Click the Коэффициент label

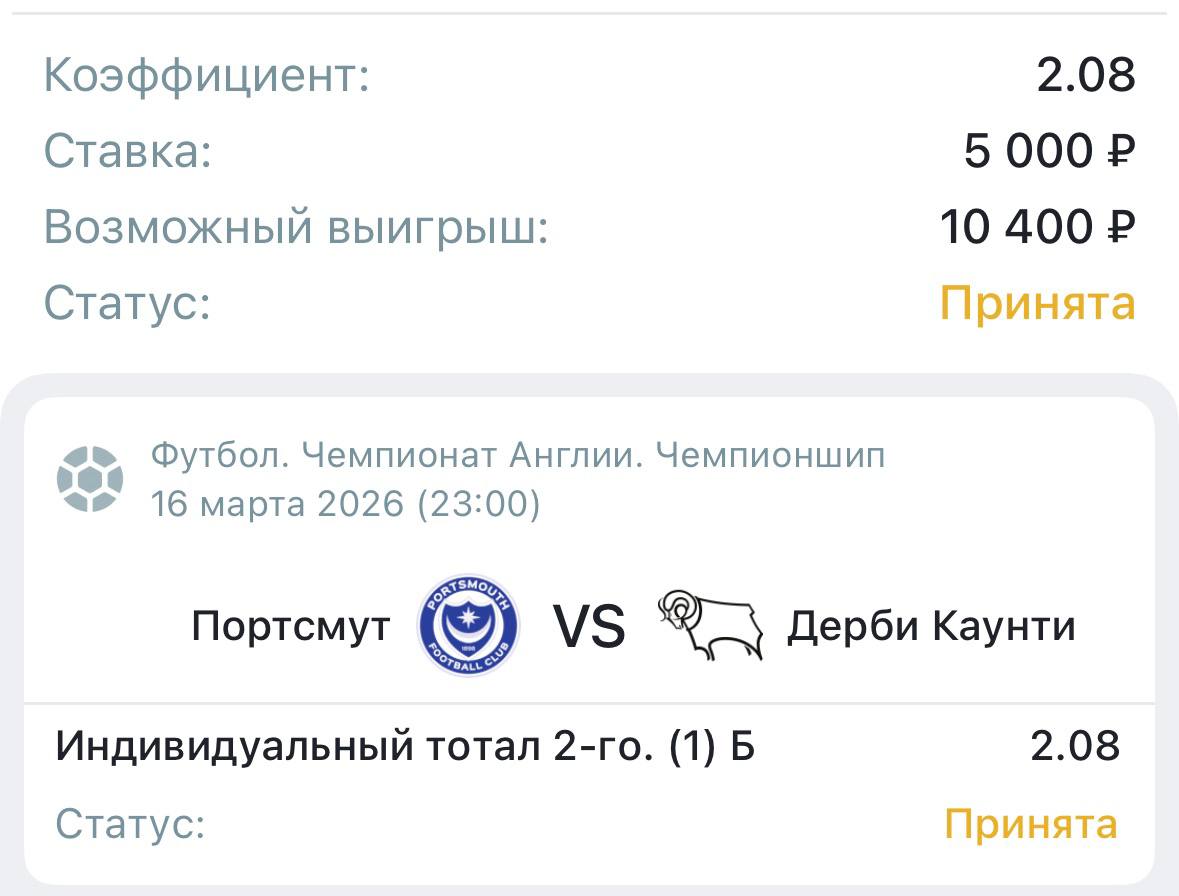coord(207,76)
